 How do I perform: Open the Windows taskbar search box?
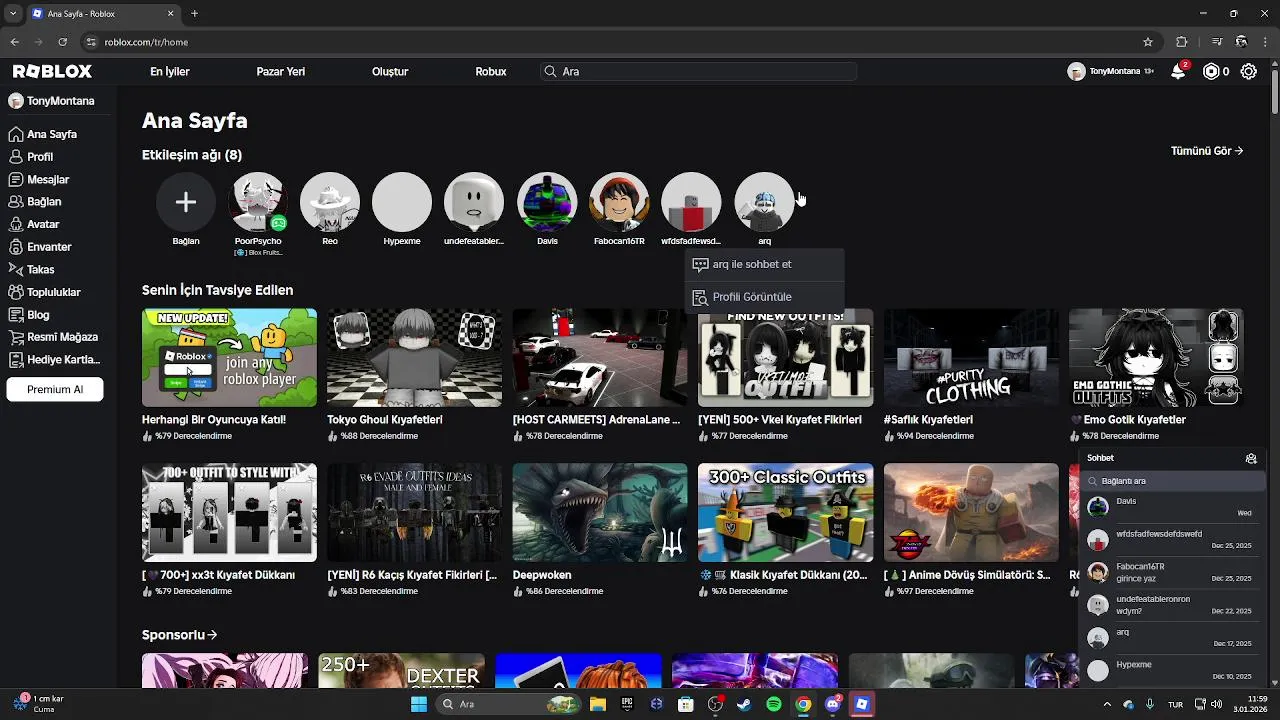click(509, 704)
